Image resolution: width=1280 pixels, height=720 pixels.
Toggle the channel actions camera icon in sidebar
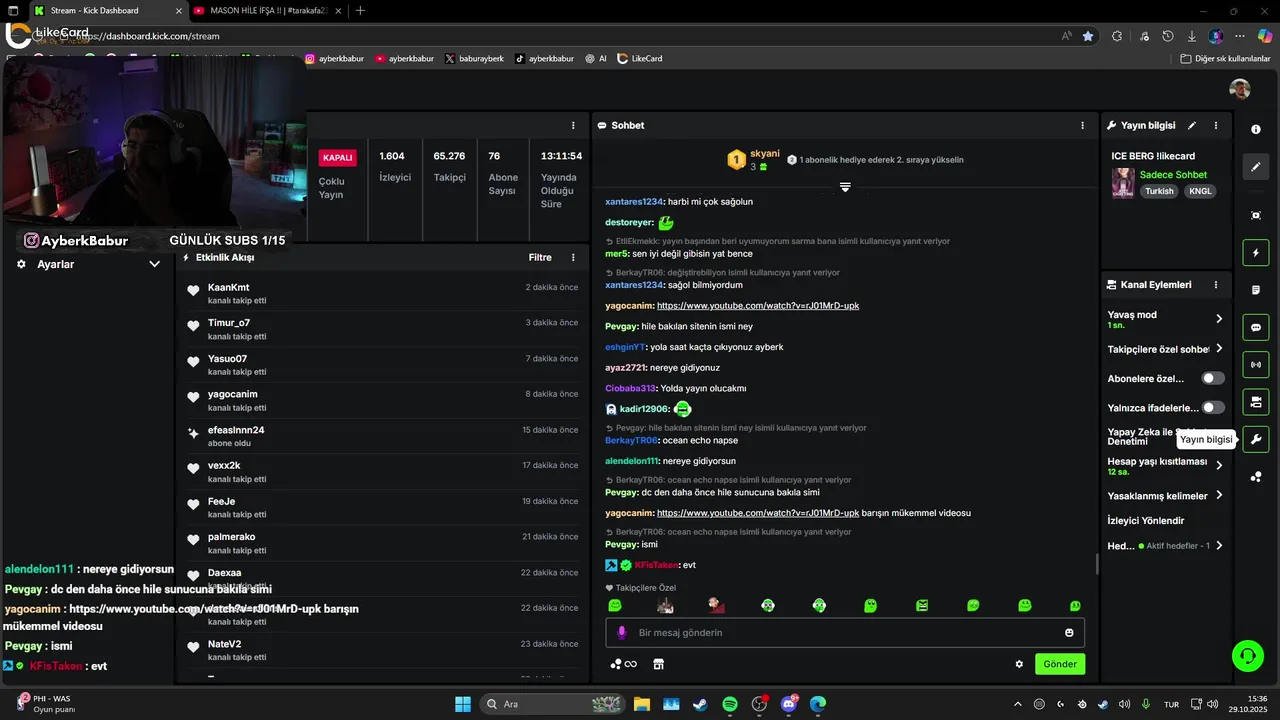tap(1256, 402)
